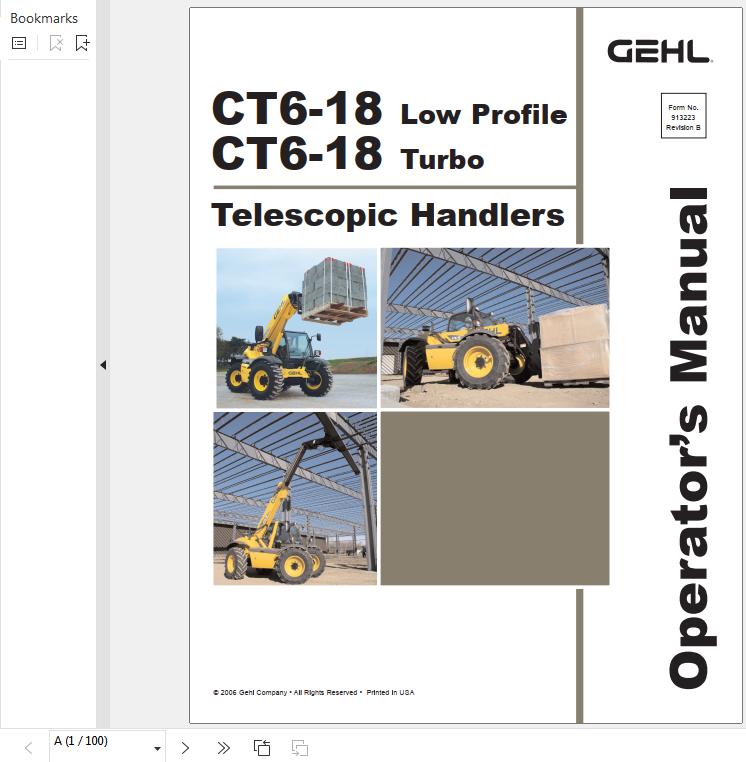Image resolution: width=746 pixels, height=762 pixels.
Task: Click the greyed next view icon
Action: (x=300, y=748)
